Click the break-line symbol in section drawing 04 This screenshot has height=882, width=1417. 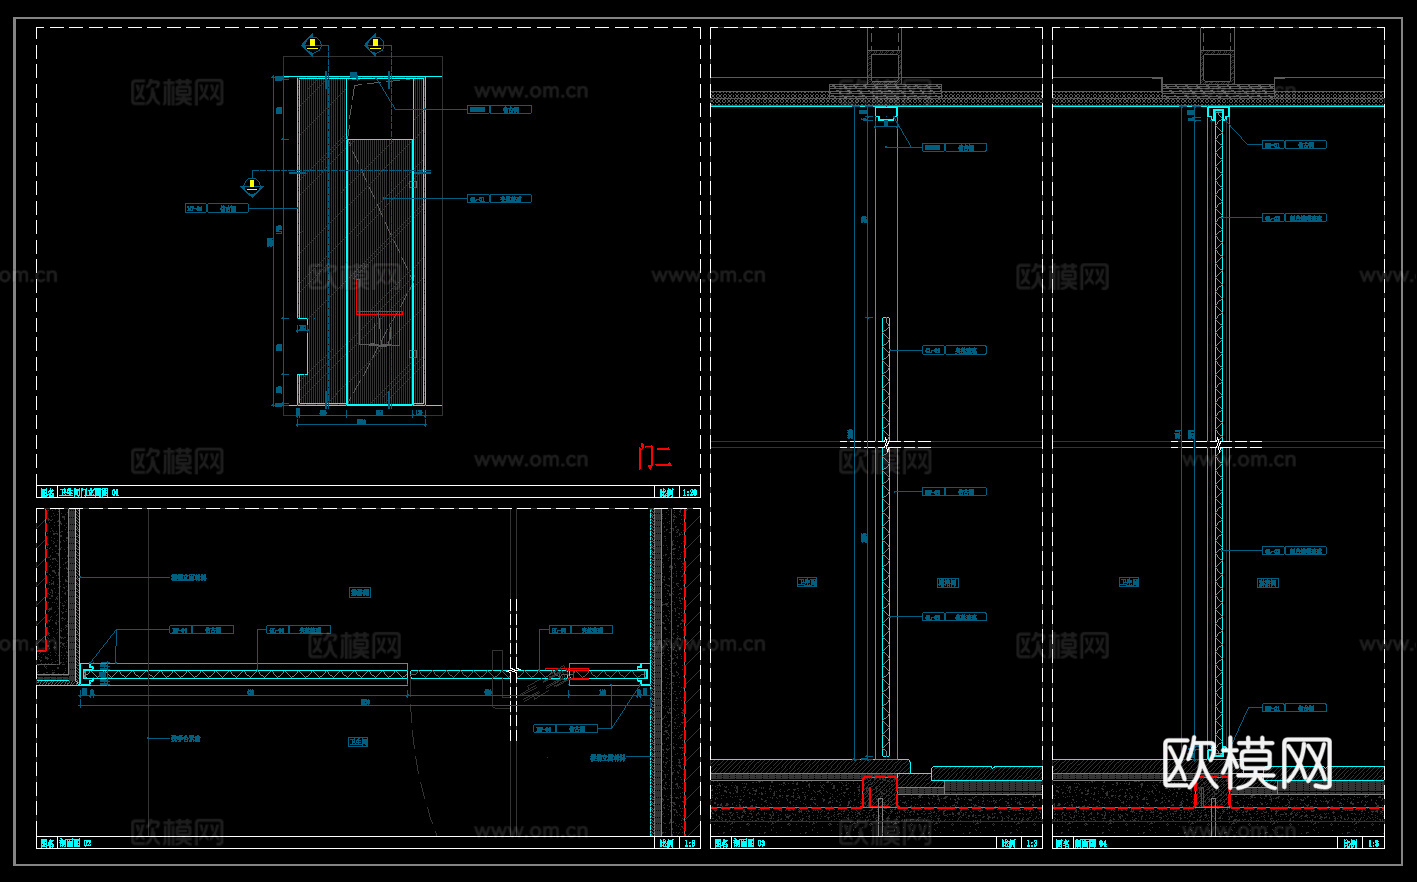[x=1217, y=443]
